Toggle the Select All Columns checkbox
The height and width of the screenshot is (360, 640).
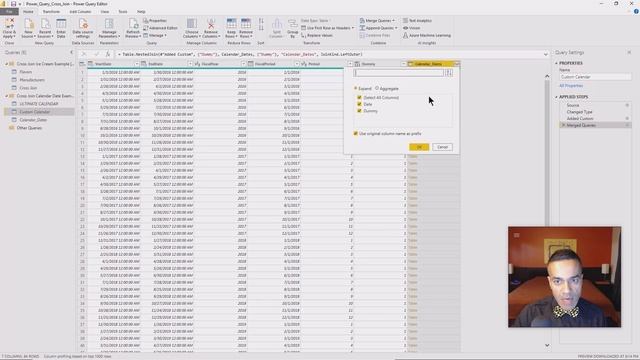point(359,98)
